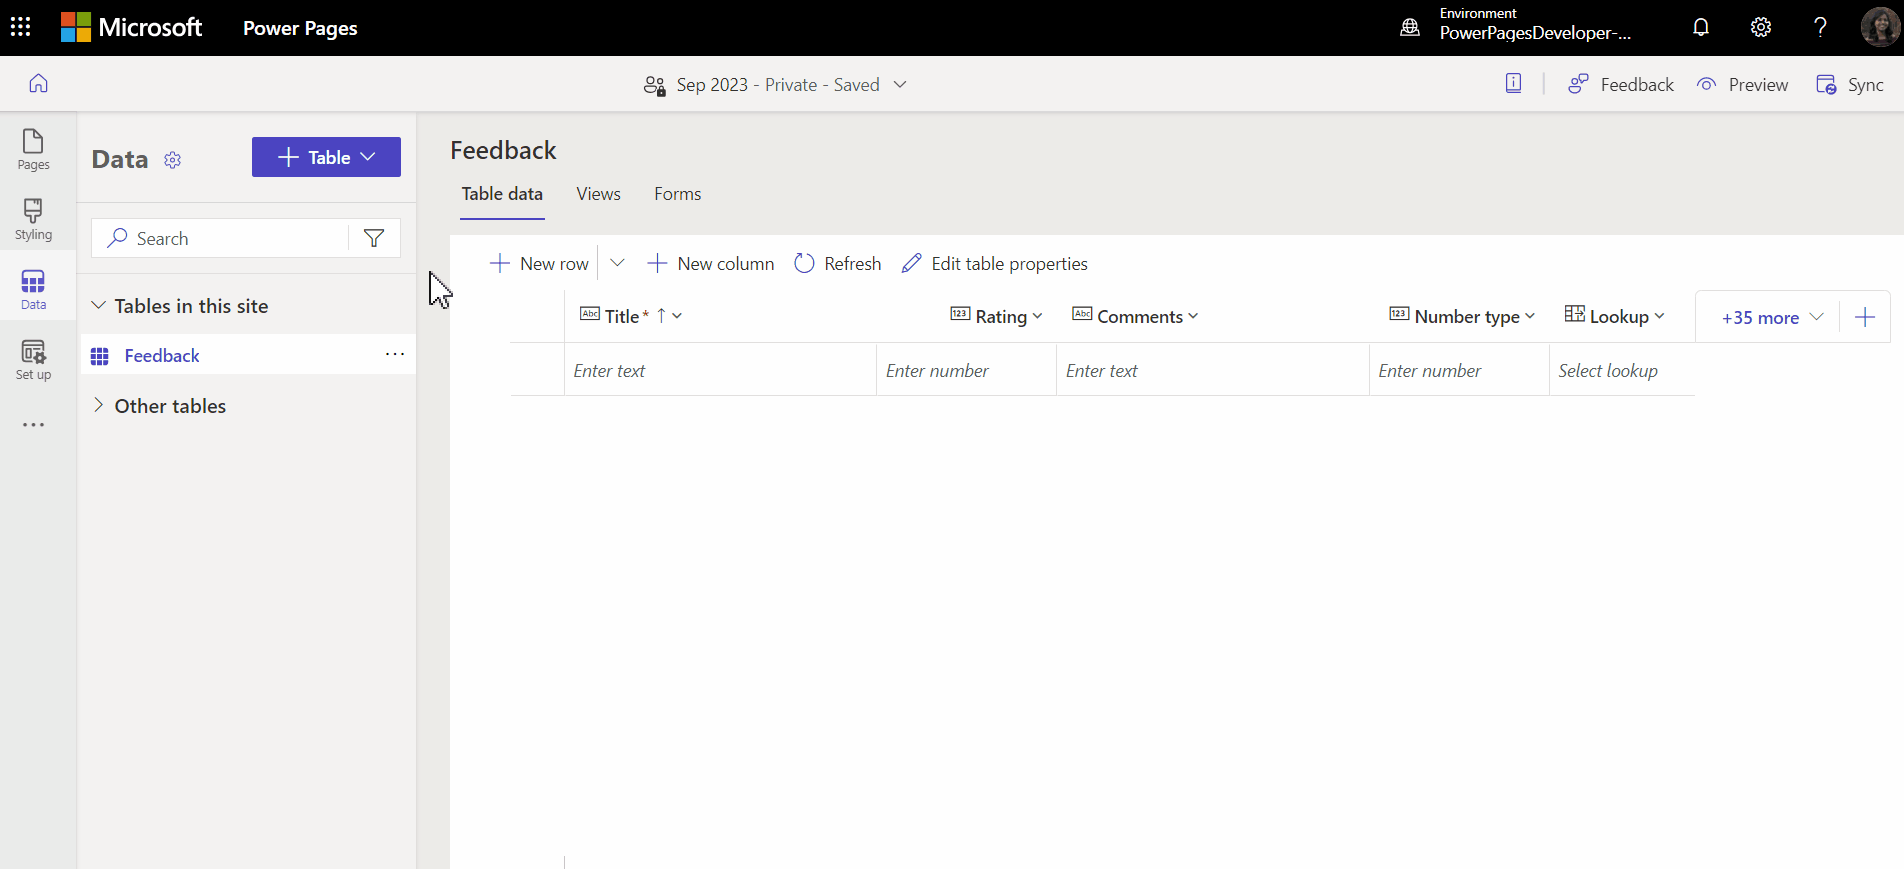Open the Pages workspace

tap(33, 149)
